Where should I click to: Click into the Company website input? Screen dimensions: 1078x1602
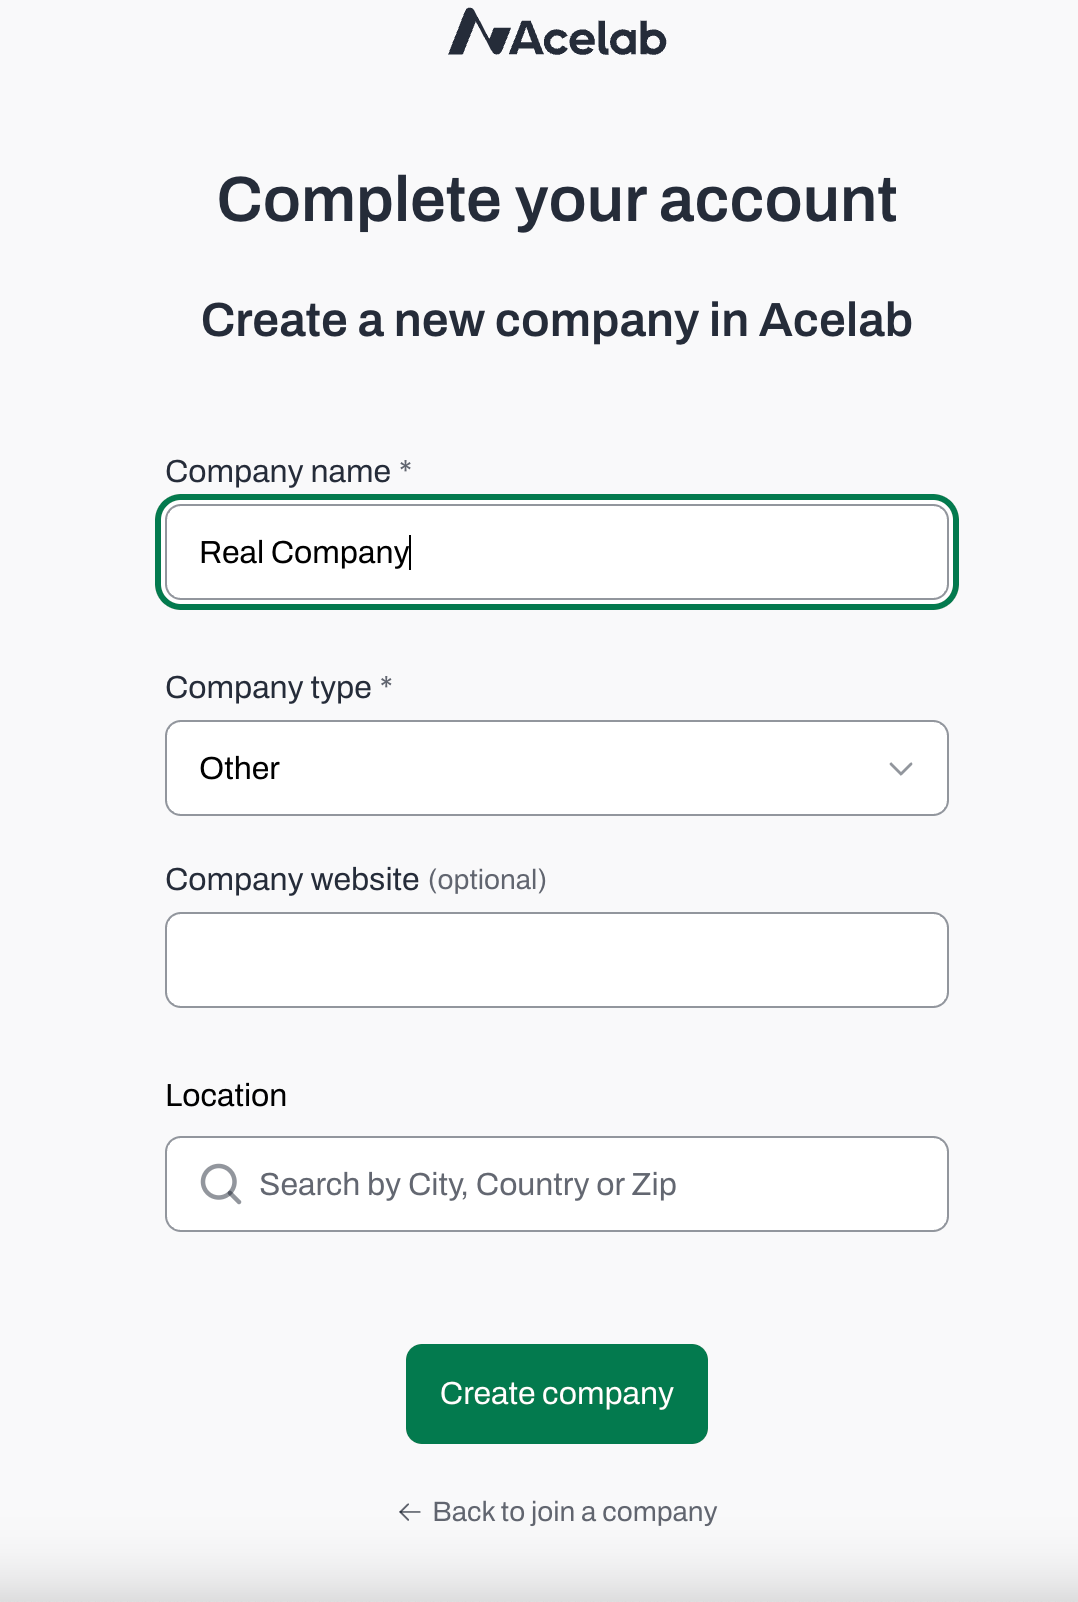coord(557,960)
